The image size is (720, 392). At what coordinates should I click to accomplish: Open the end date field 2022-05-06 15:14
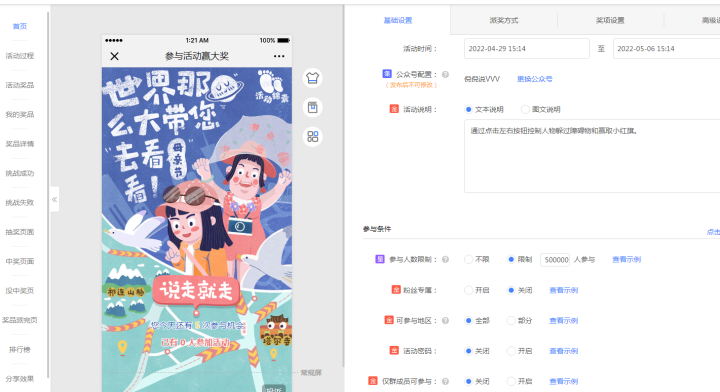coord(666,49)
